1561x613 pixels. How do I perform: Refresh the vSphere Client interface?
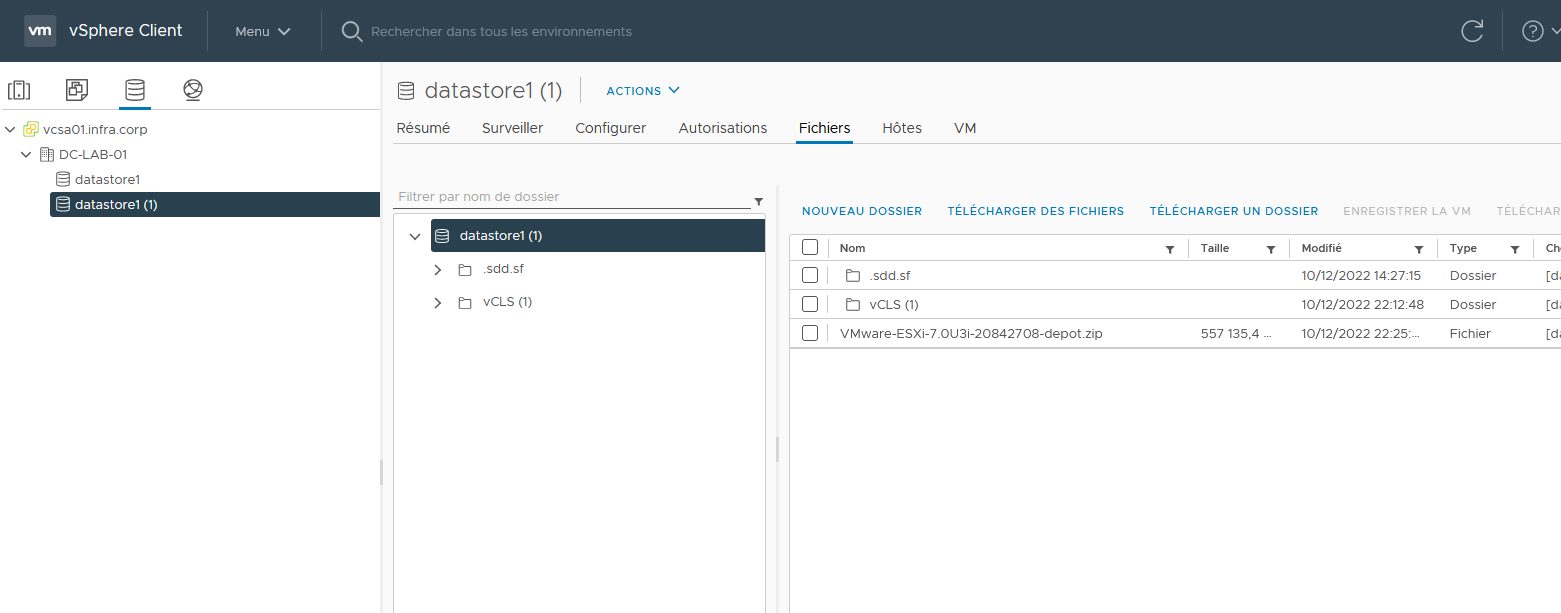click(1471, 31)
